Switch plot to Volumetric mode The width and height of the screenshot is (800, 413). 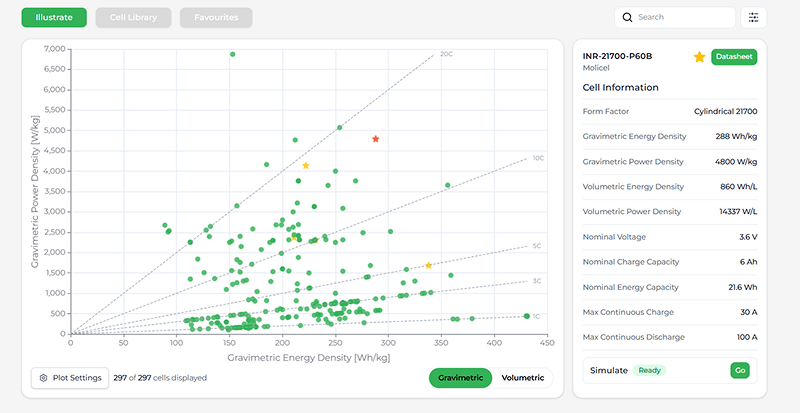click(522, 377)
